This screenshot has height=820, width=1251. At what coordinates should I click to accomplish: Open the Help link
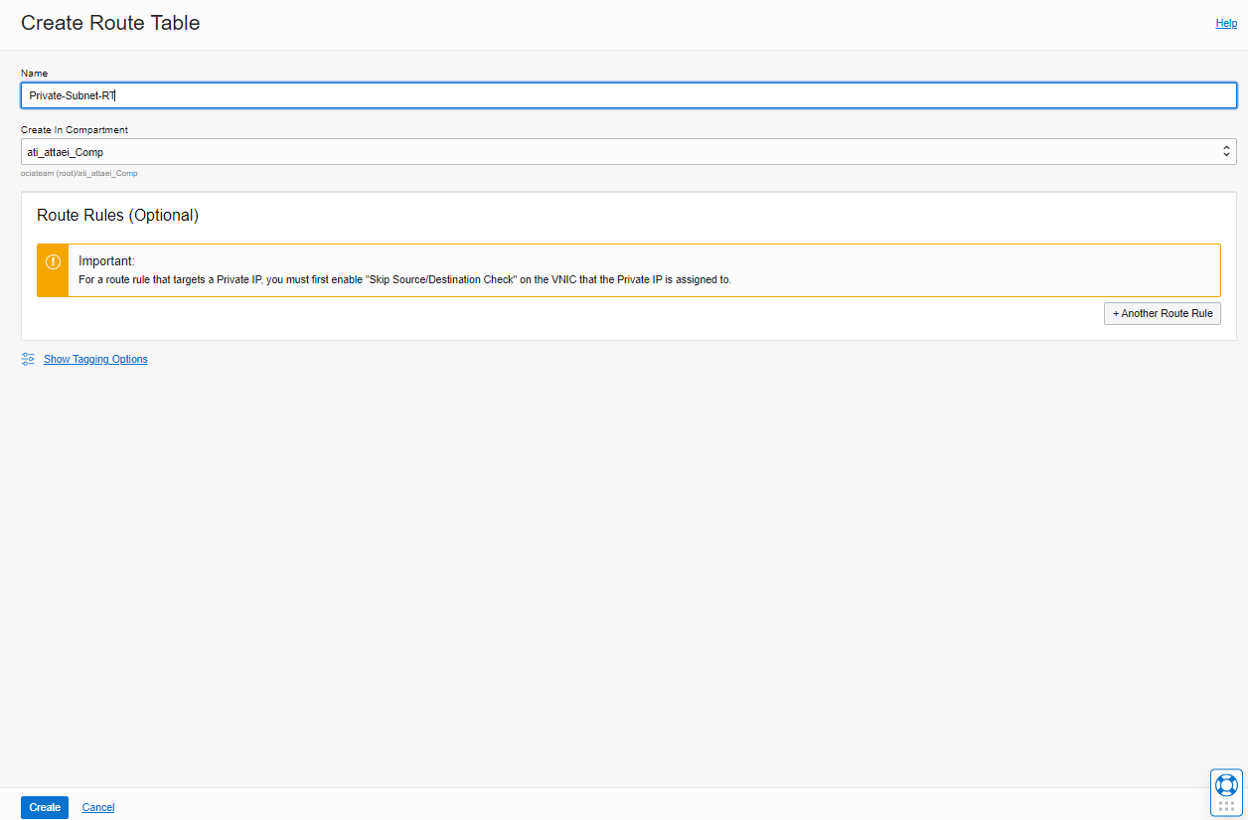(x=1226, y=23)
